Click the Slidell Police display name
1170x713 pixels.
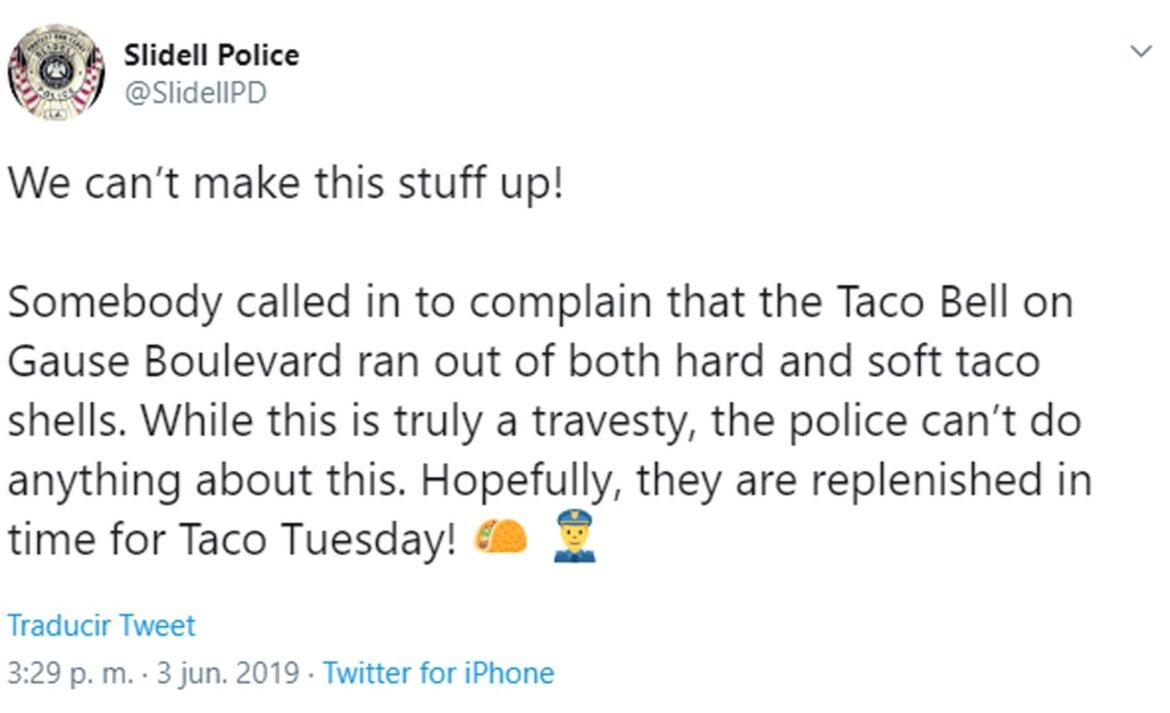click(211, 55)
